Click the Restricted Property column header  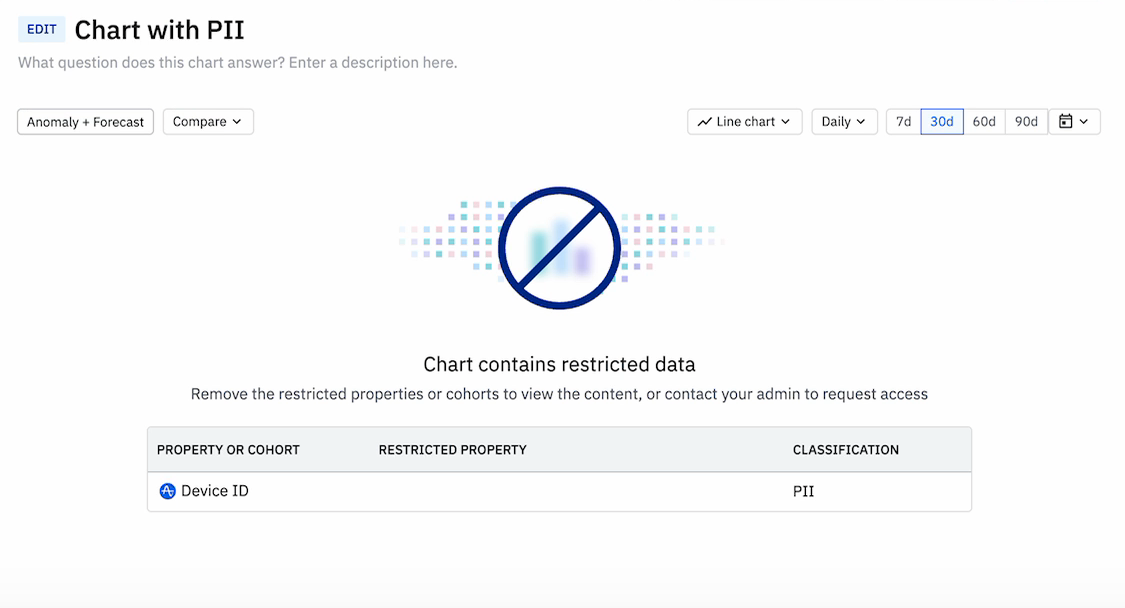(x=453, y=450)
